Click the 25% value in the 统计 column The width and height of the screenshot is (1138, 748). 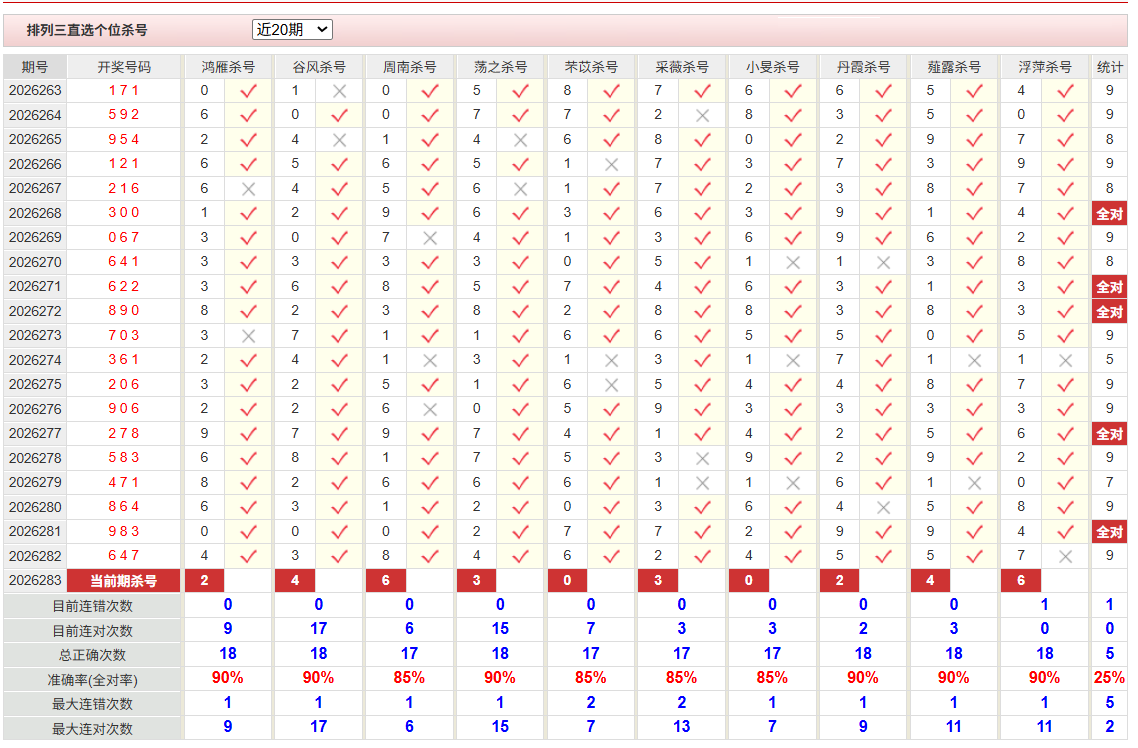tap(1109, 678)
